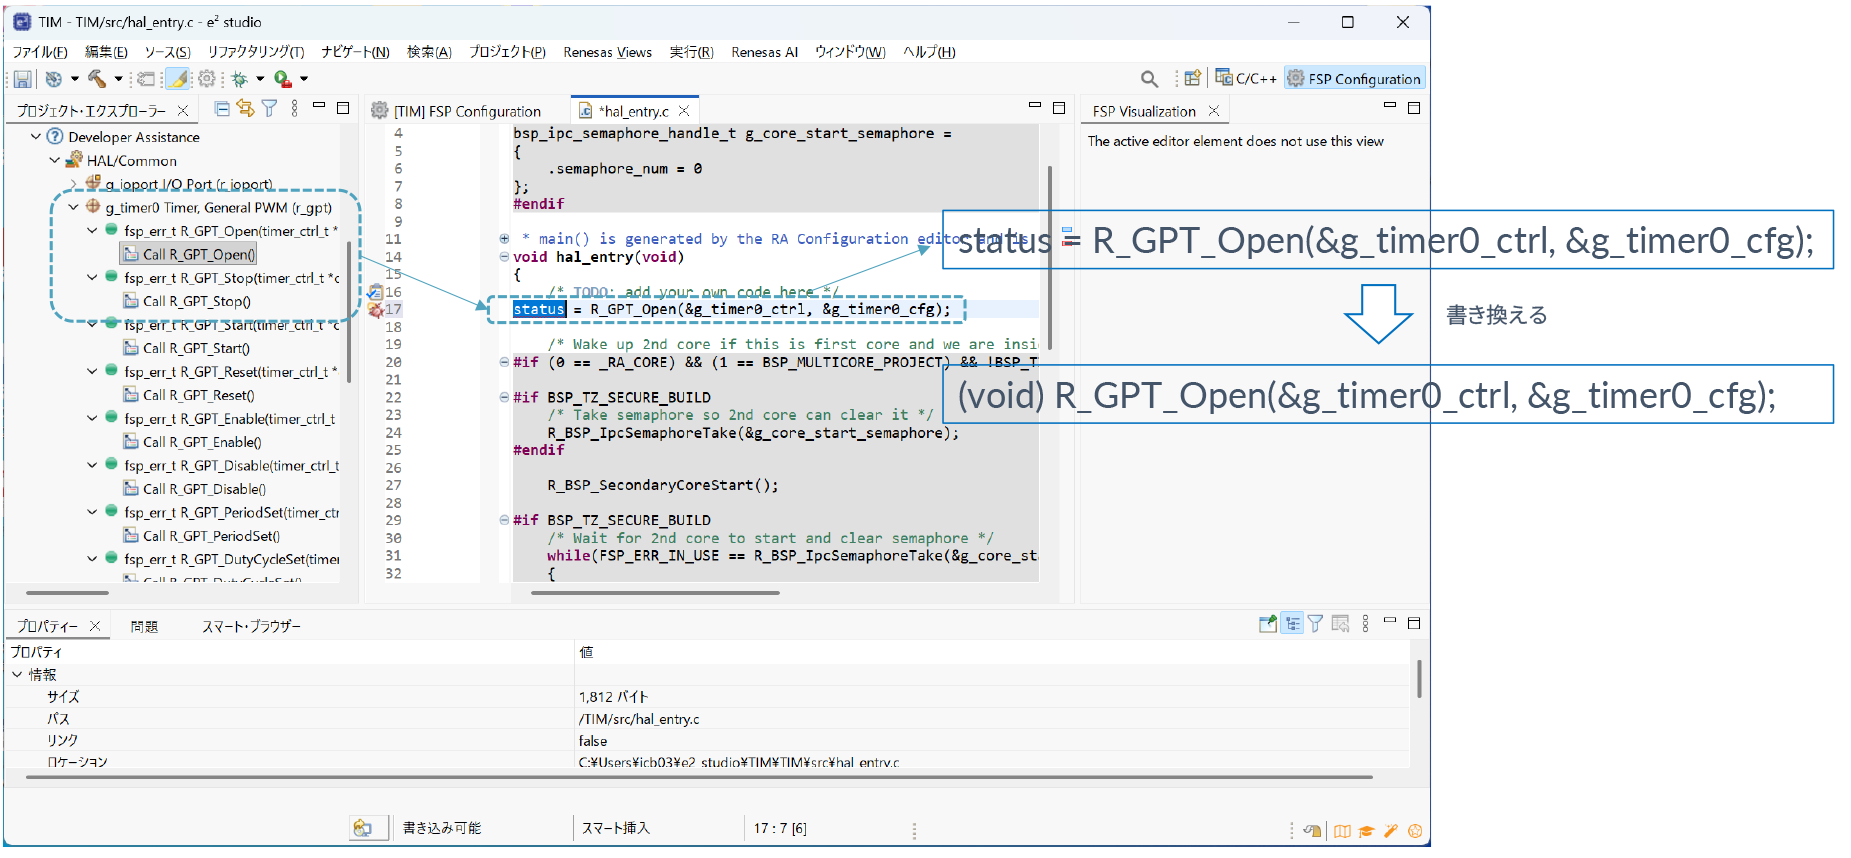Click the editor horizontal scrollbar
The width and height of the screenshot is (1851, 858).
click(655, 593)
